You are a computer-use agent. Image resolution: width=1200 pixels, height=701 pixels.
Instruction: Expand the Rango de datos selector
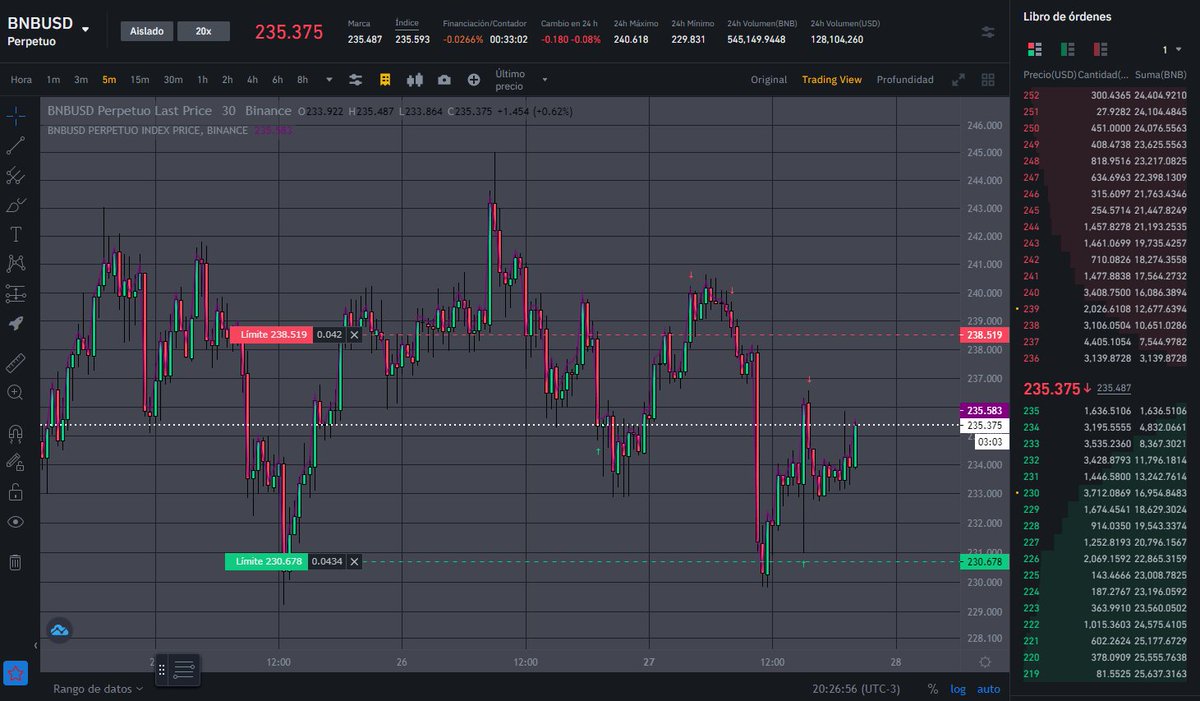point(97,688)
